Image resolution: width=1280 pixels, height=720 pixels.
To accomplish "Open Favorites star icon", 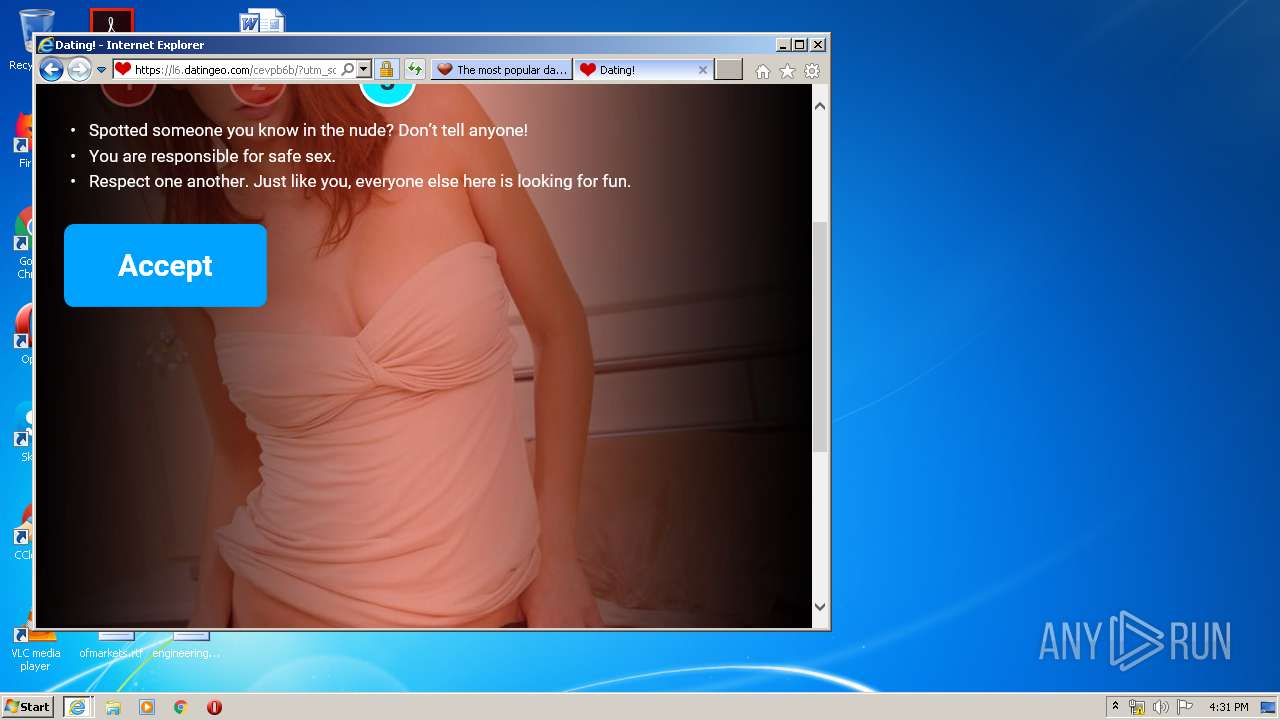I will point(787,71).
